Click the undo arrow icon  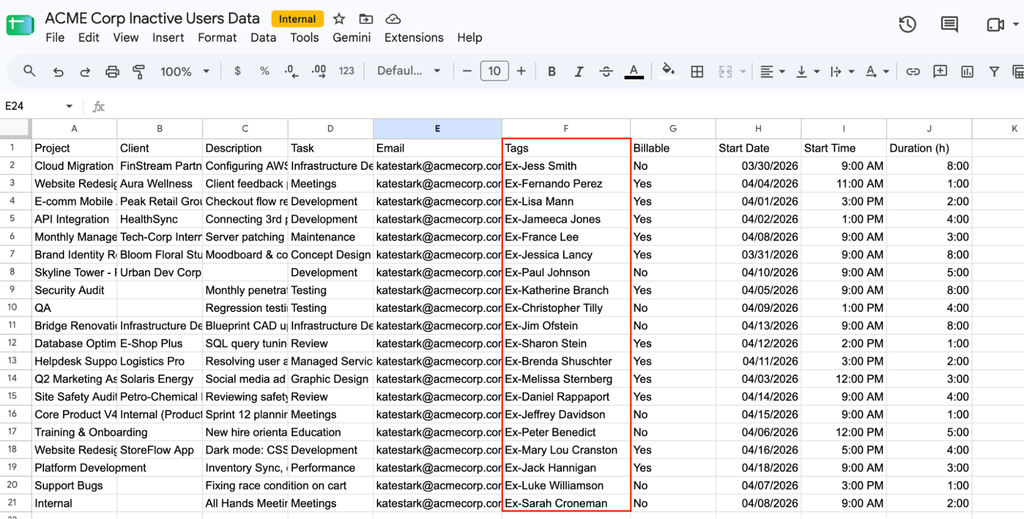coord(58,71)
